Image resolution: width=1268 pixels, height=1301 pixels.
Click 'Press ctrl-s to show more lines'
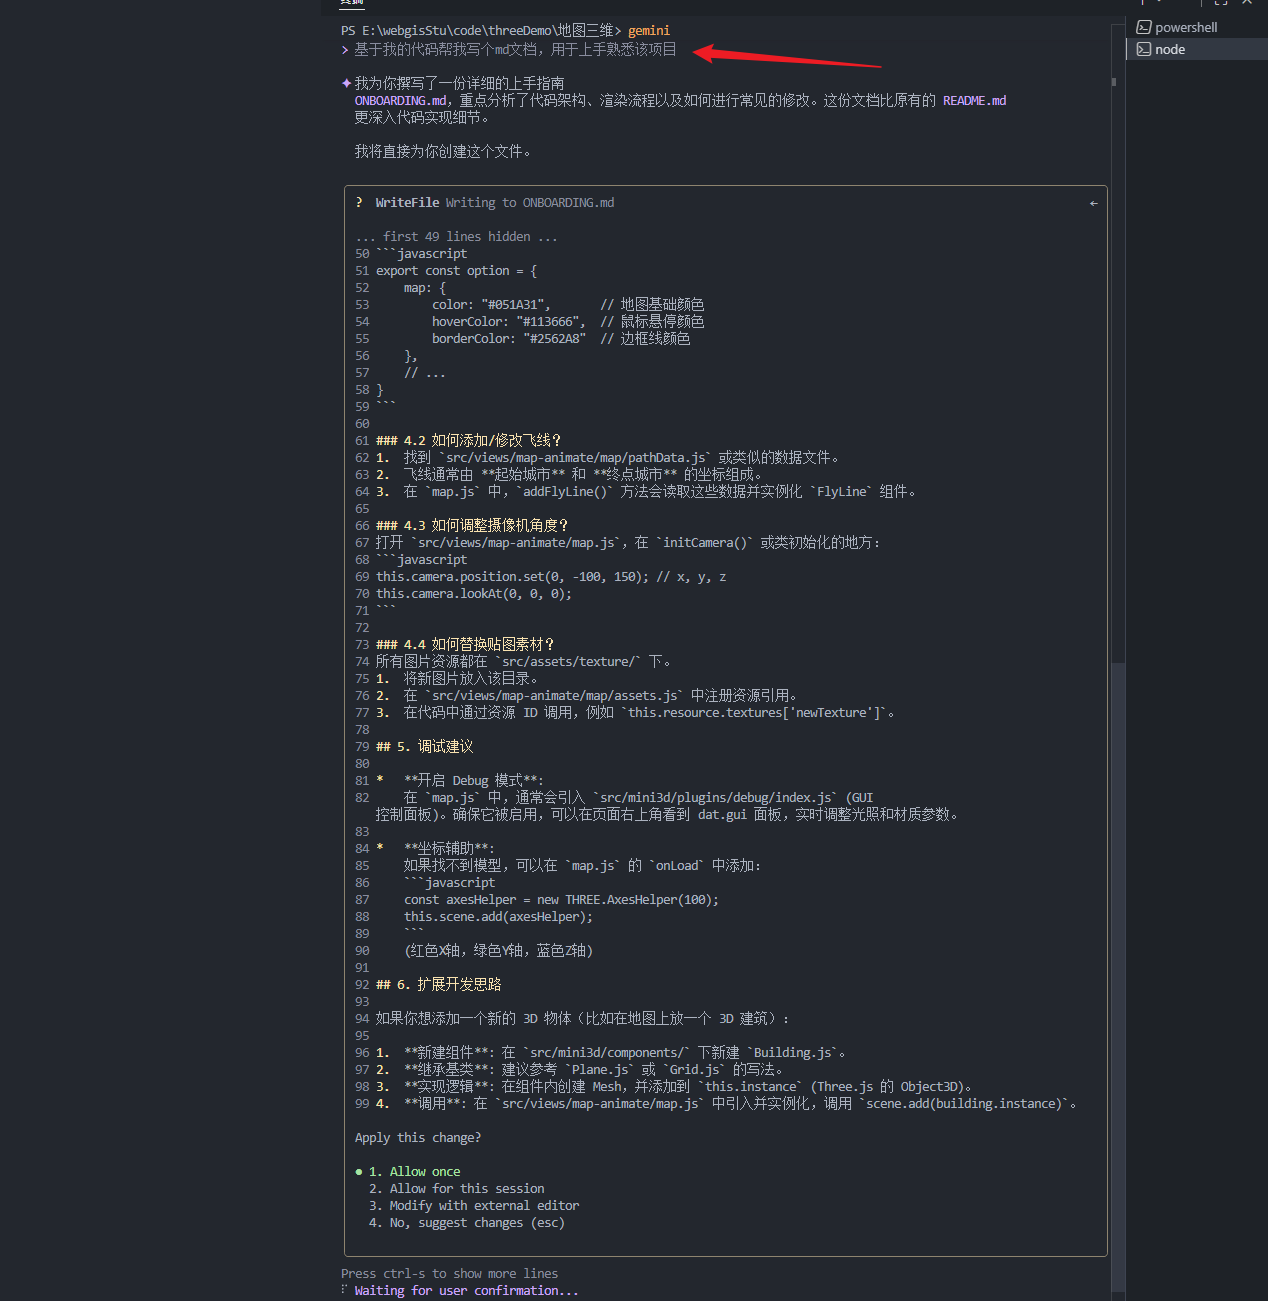449,1274
